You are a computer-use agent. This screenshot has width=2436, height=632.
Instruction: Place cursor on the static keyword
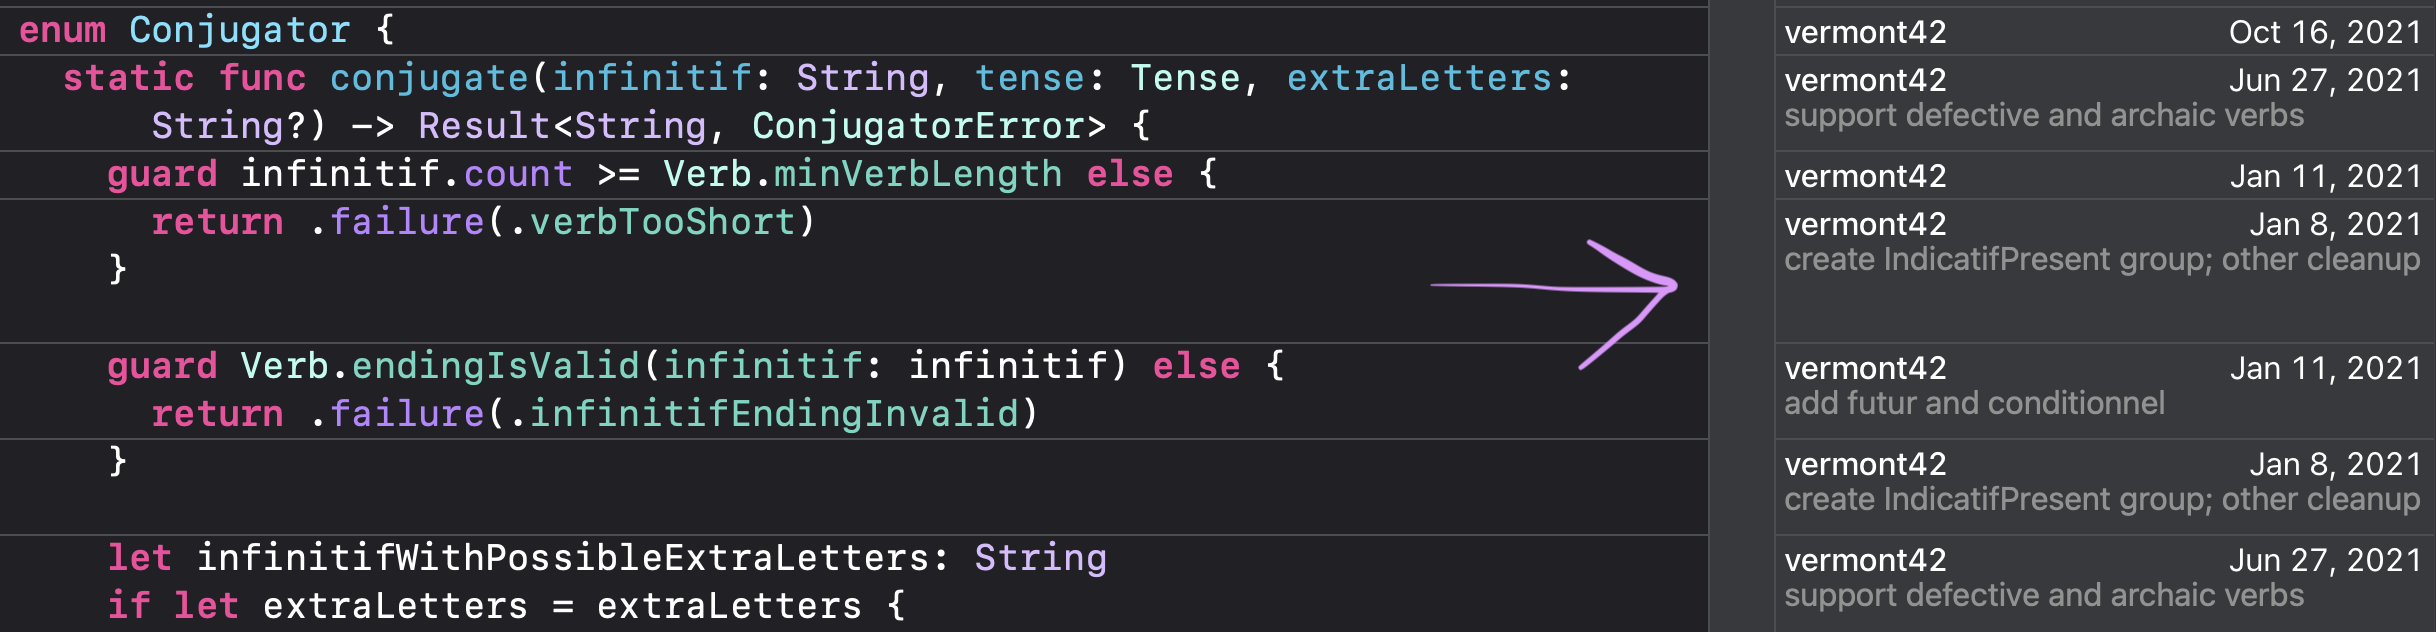[x=128, y=78]
